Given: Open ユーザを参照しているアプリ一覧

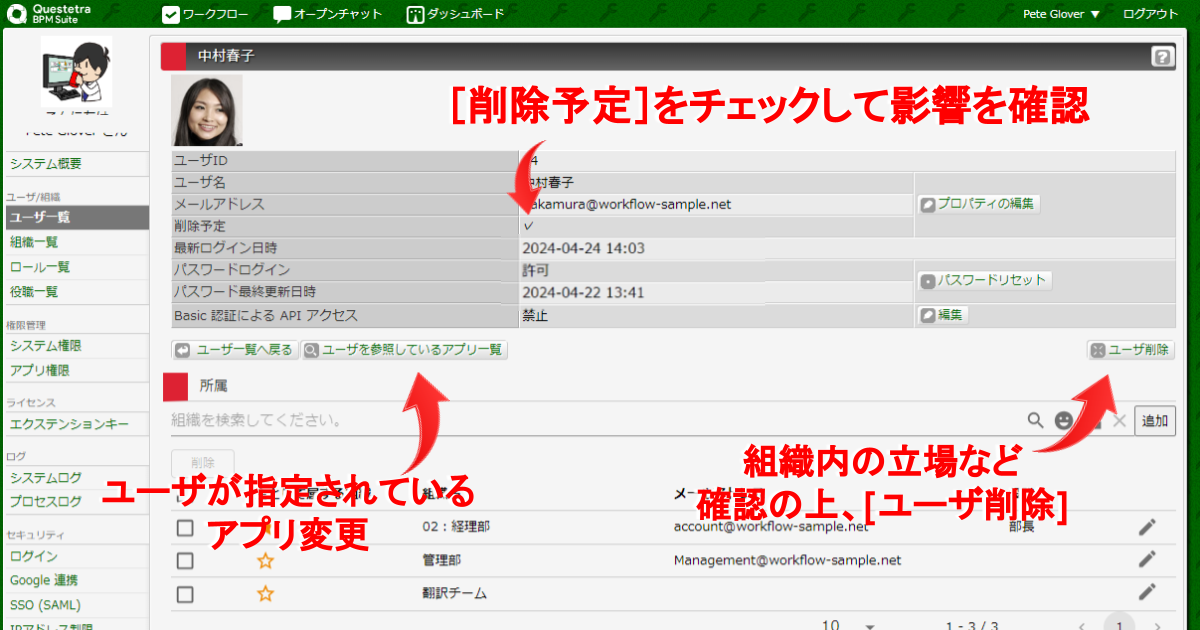Looking at the screenshot, I should click(x=405, y=350).
